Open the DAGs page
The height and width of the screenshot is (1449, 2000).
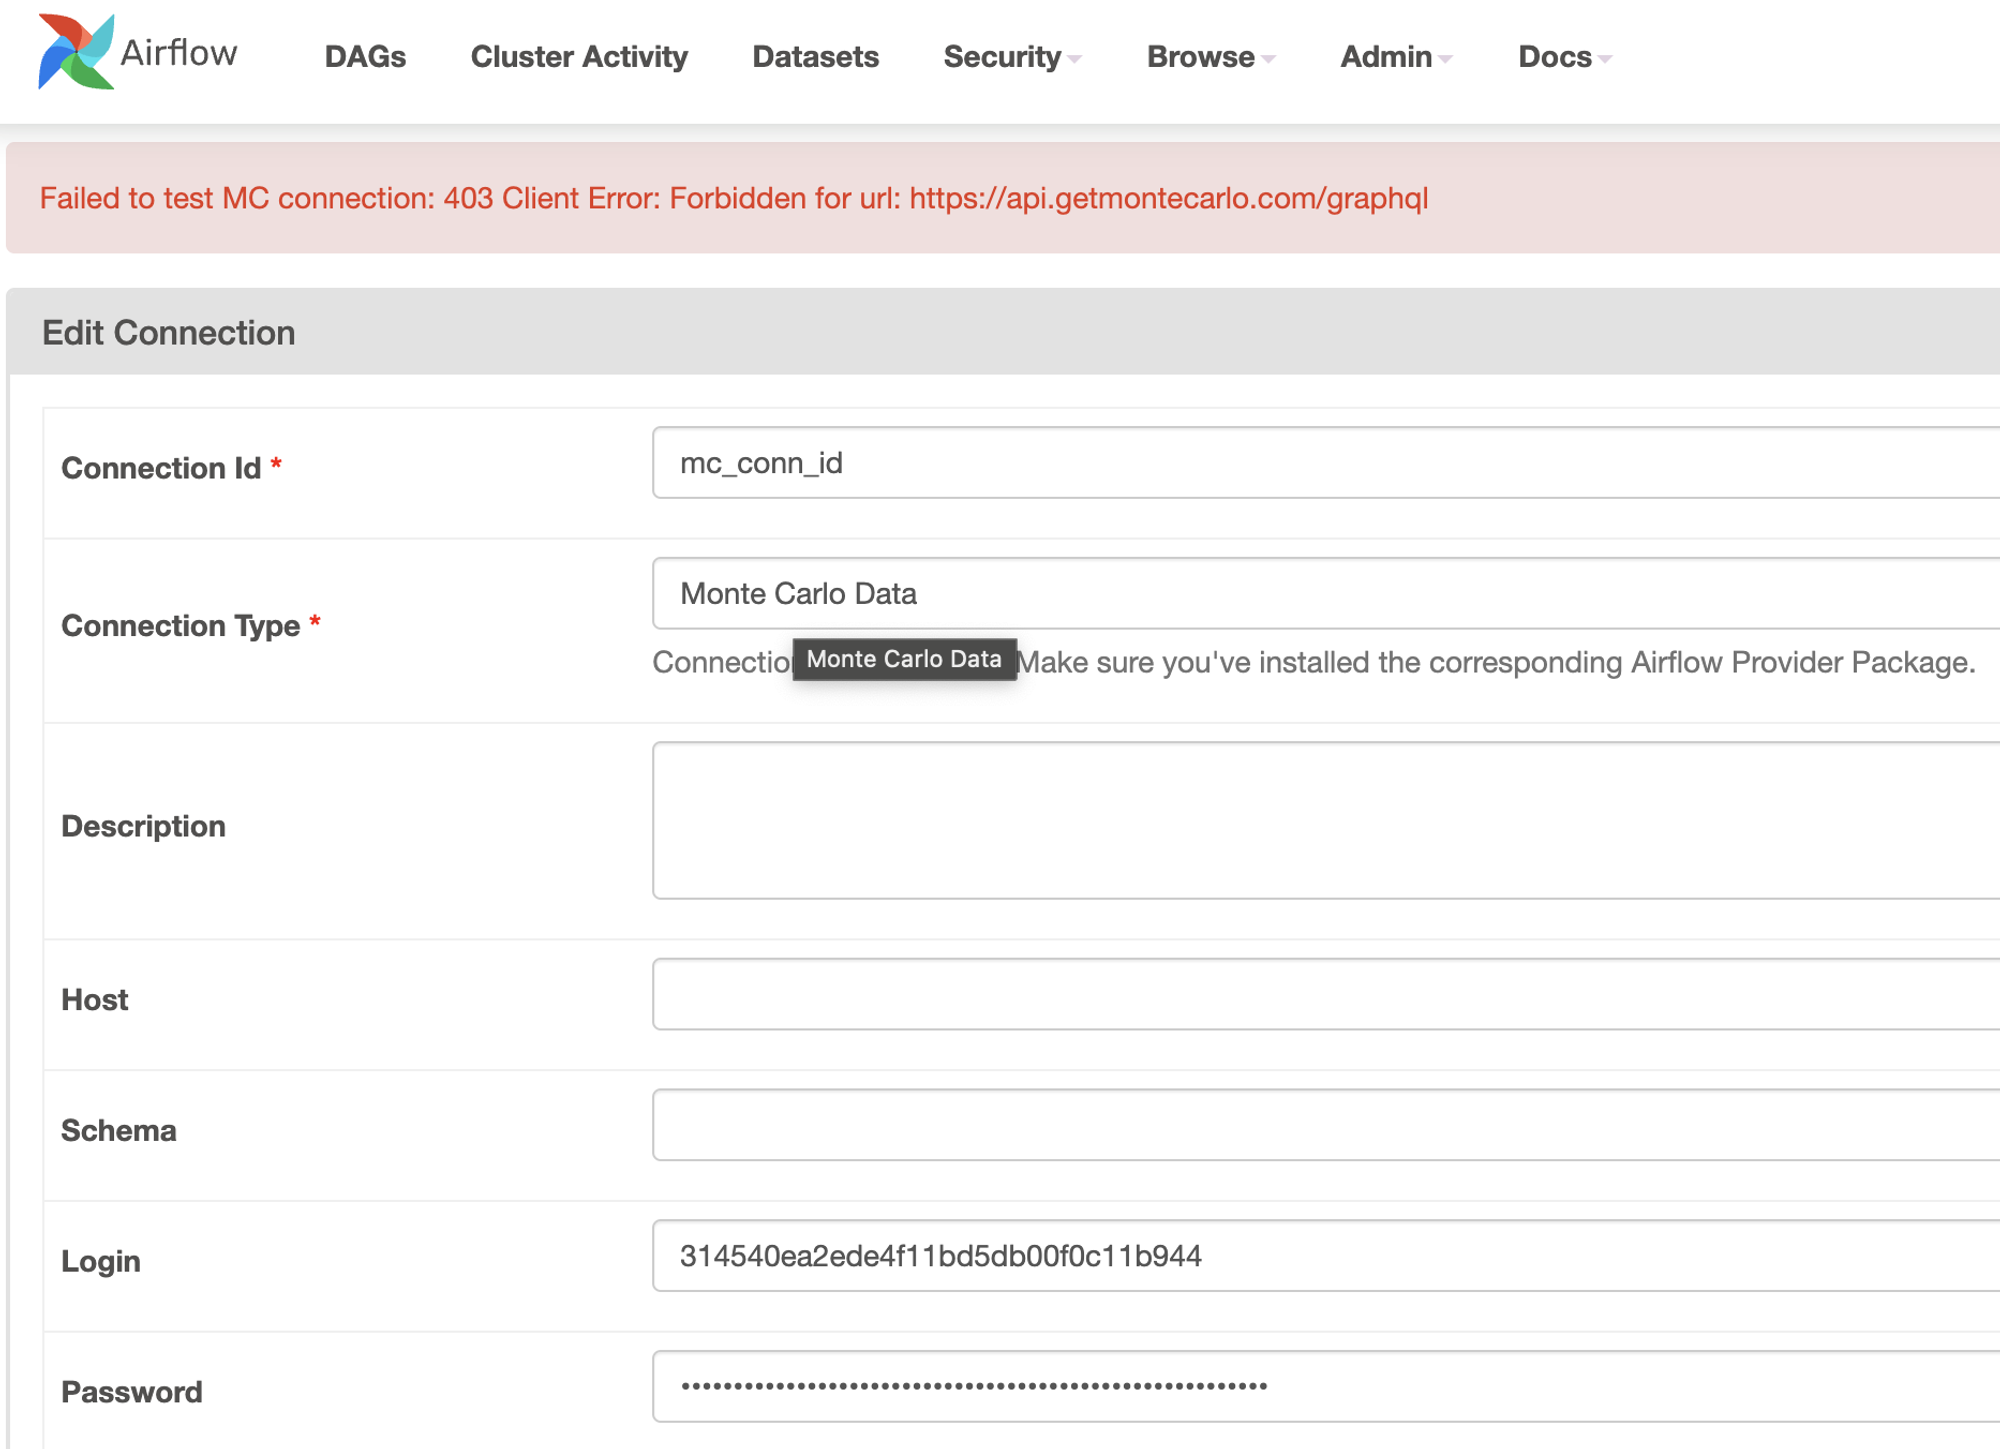click(x=364, y=57)
